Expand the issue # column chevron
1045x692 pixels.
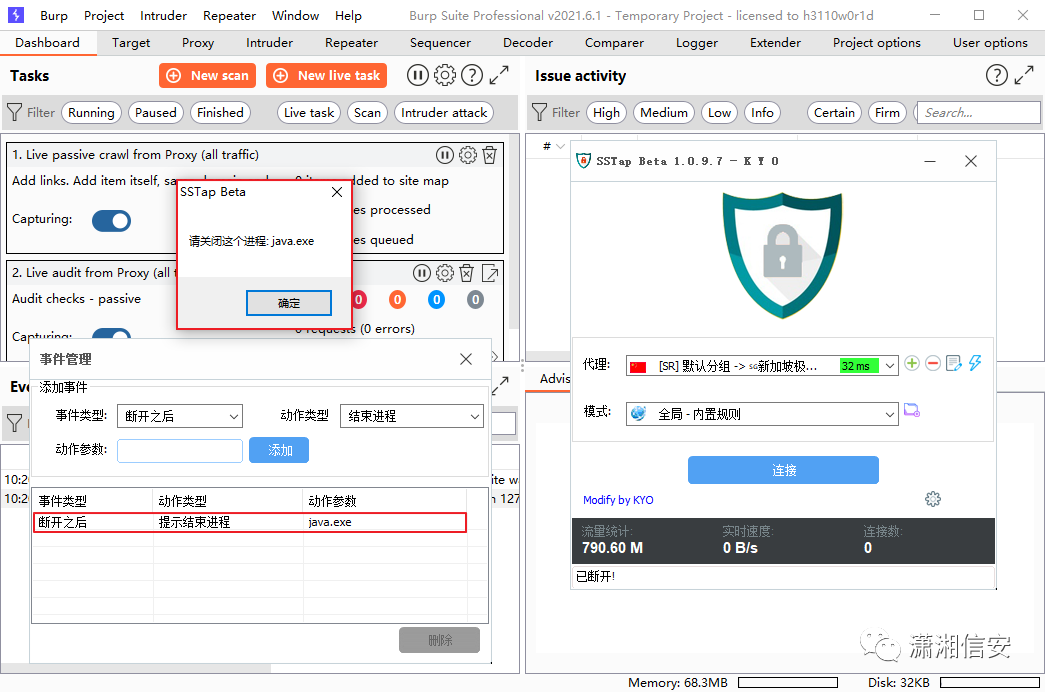(x=560, y=146)
